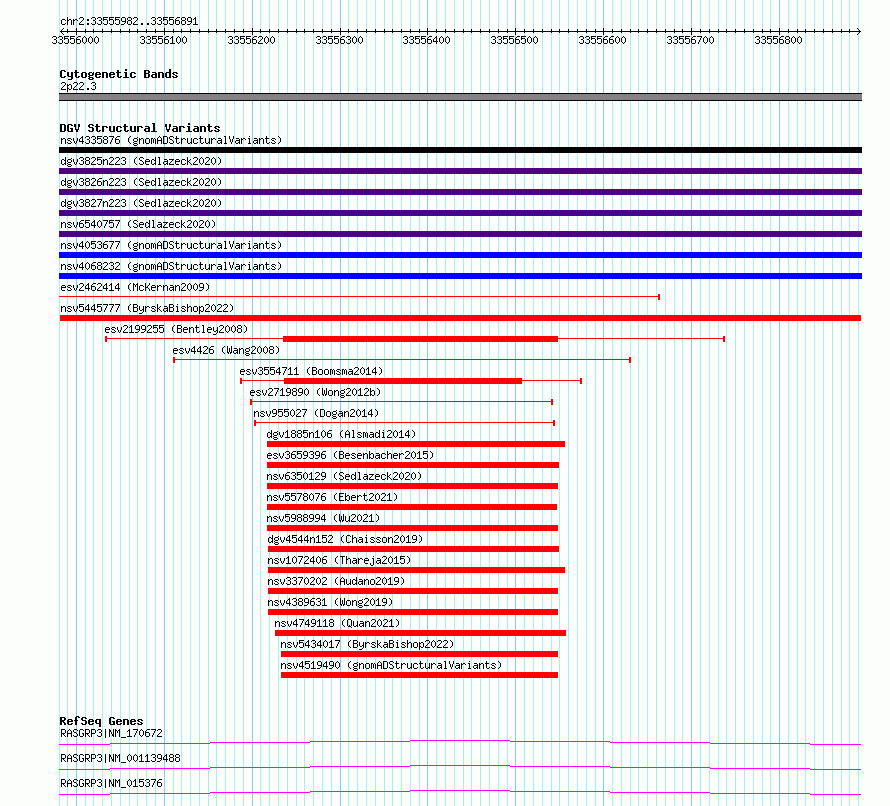Open the esv2719890 (Wong2012b) entry
This screenshot has height=806, width=890.
315,392
